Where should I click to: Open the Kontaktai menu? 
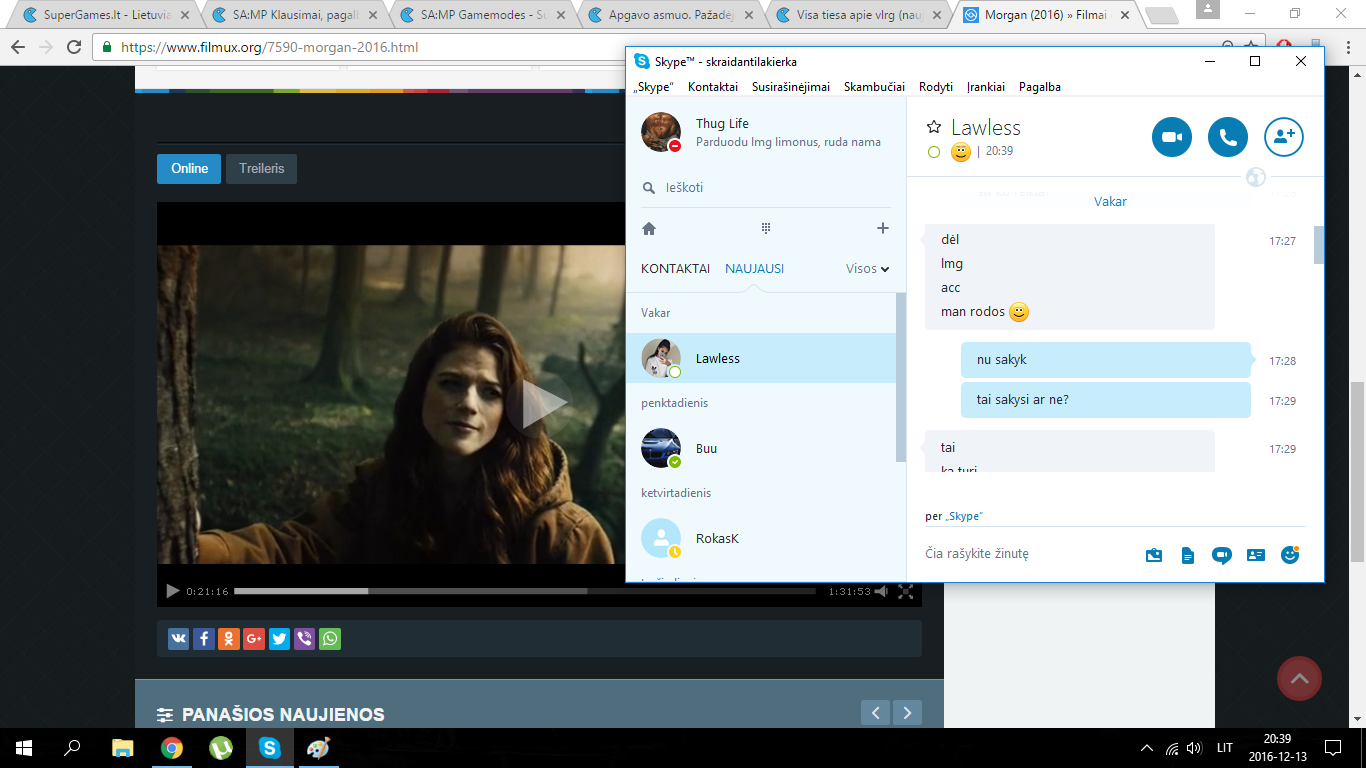713,87
